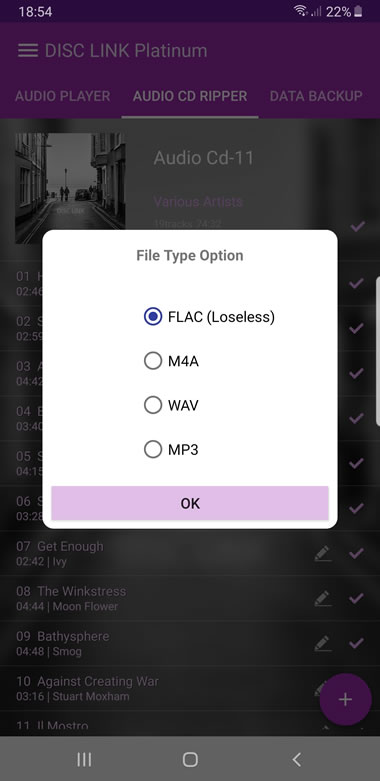Open Android recent apps button

tap(84, 759)
